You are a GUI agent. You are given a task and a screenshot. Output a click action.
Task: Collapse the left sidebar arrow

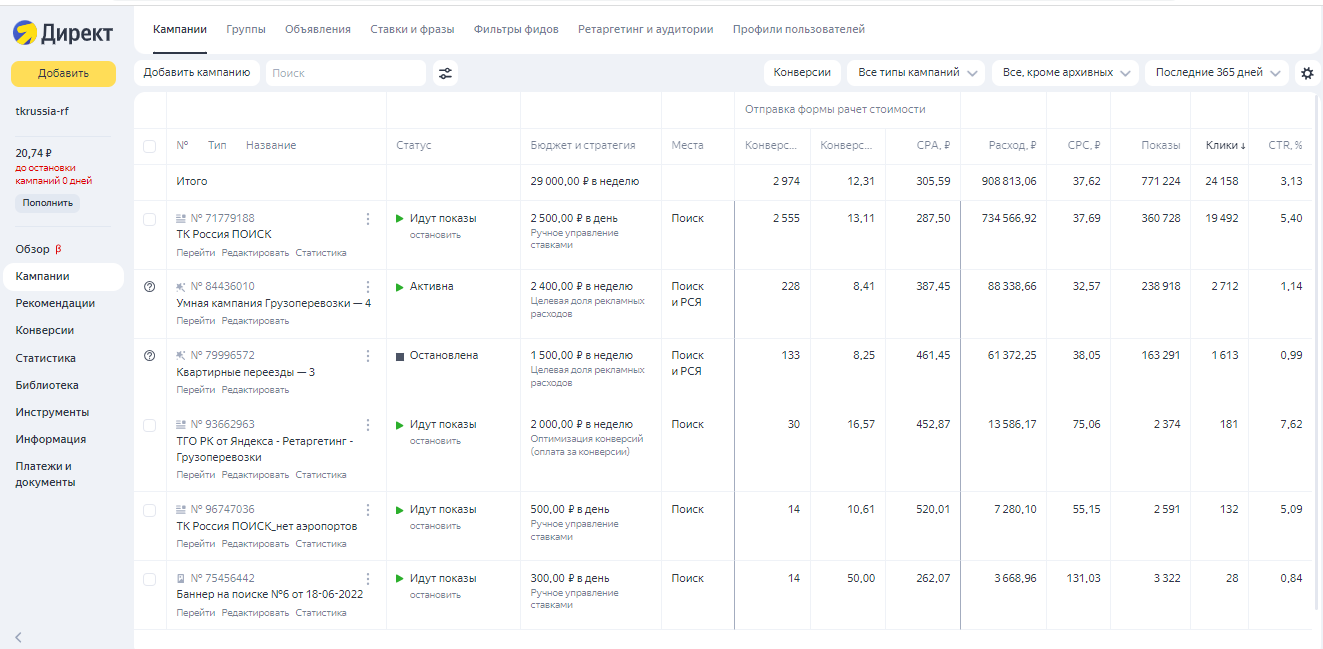point(18,637)
